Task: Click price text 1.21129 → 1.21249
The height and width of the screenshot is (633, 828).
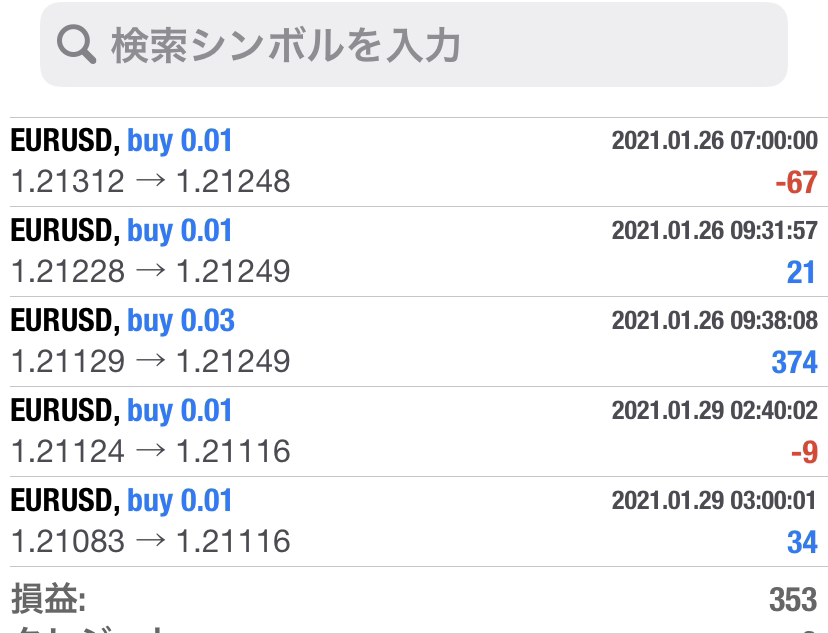Action: tap(150, 362)
